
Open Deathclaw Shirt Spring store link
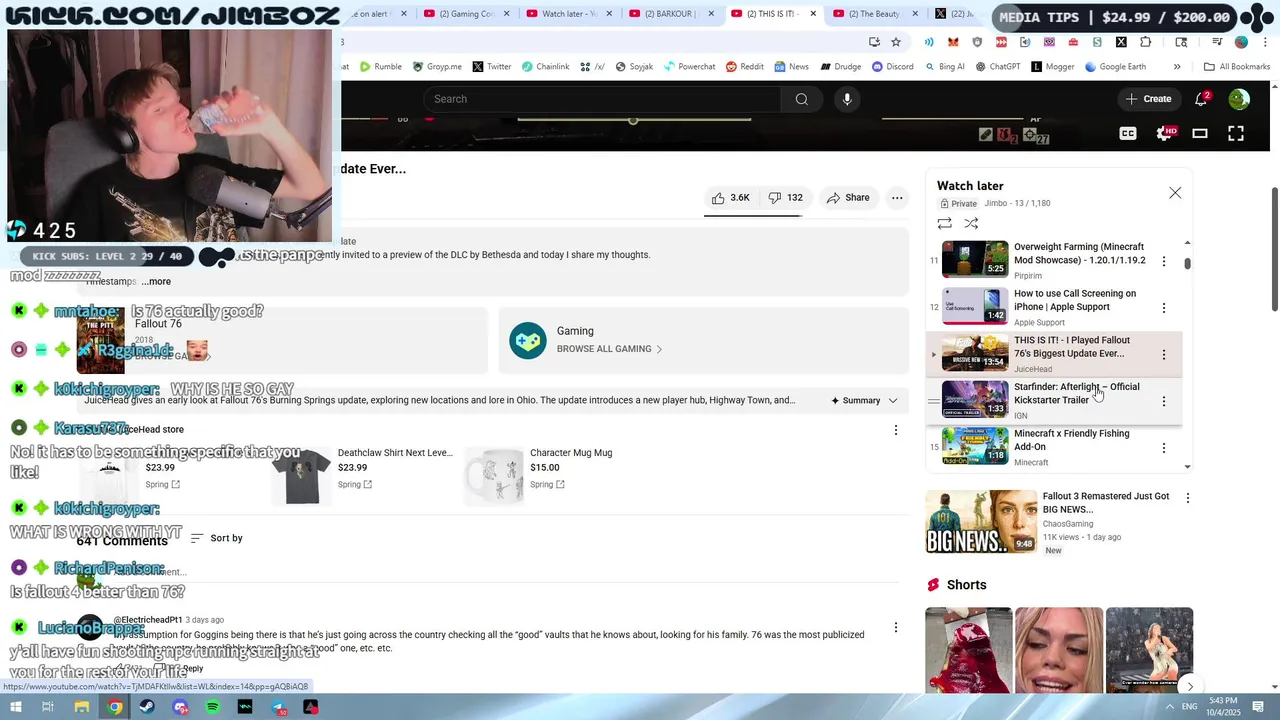point(355,485)
